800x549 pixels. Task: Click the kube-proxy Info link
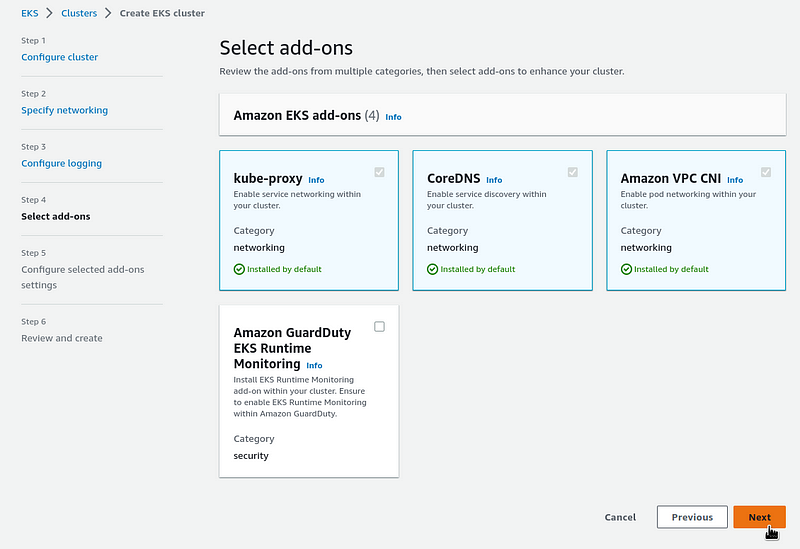[x=316, y=180]
